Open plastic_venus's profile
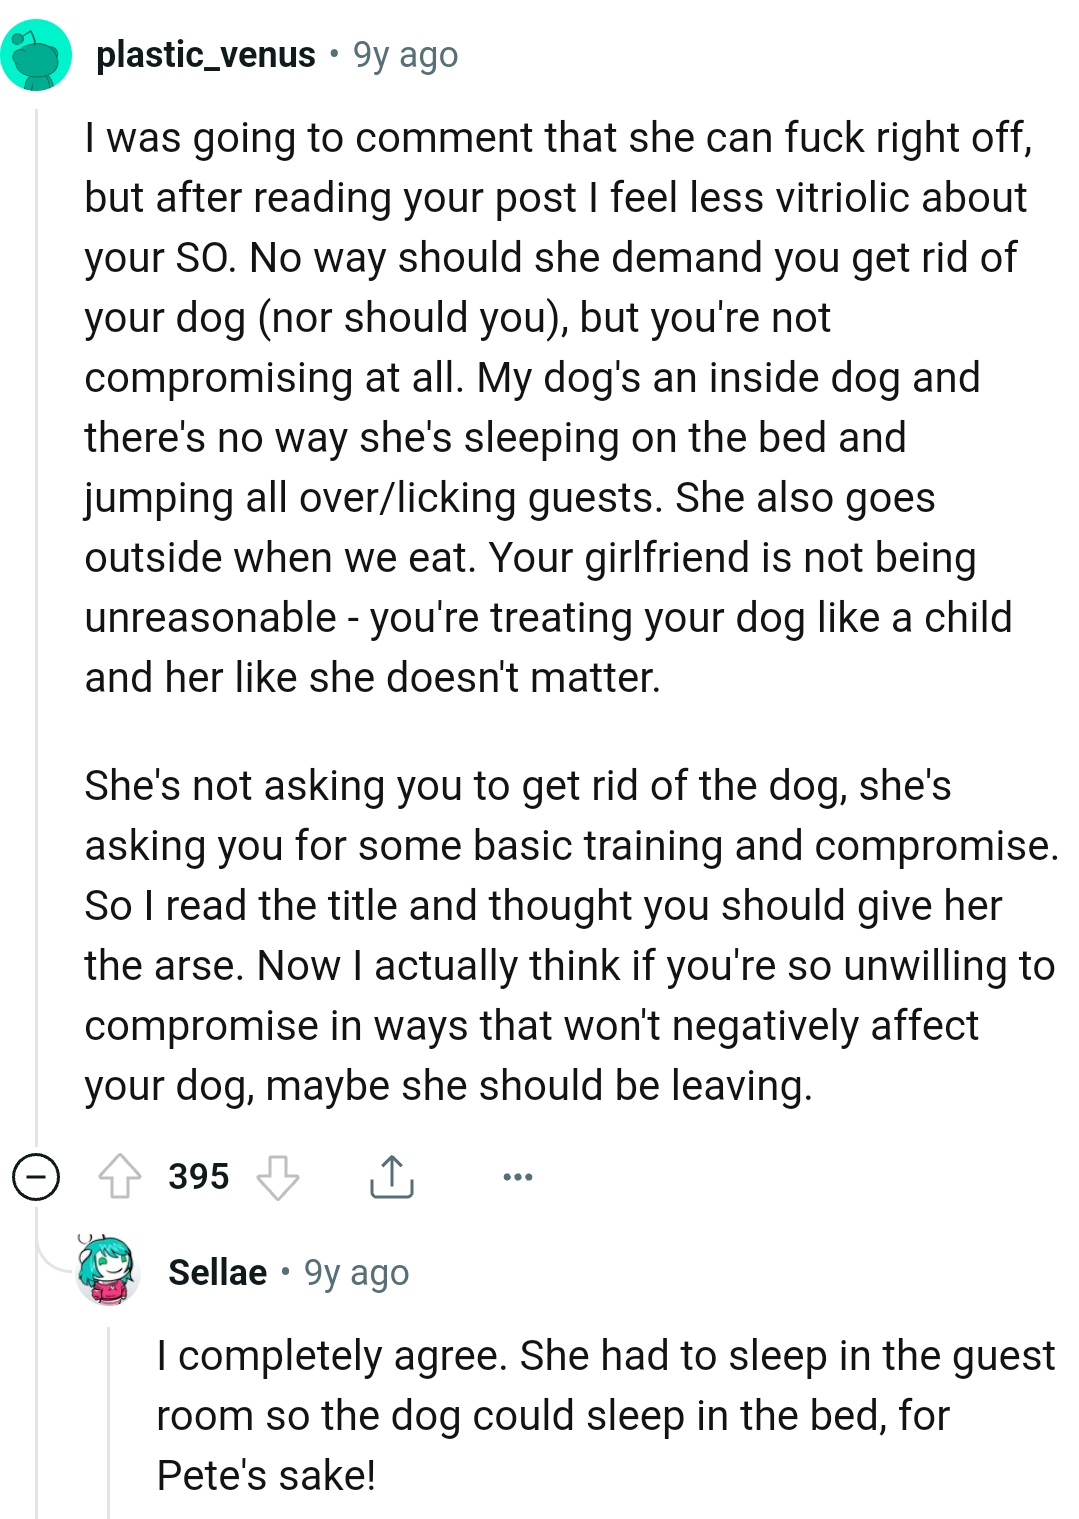 tap(204, 55)
